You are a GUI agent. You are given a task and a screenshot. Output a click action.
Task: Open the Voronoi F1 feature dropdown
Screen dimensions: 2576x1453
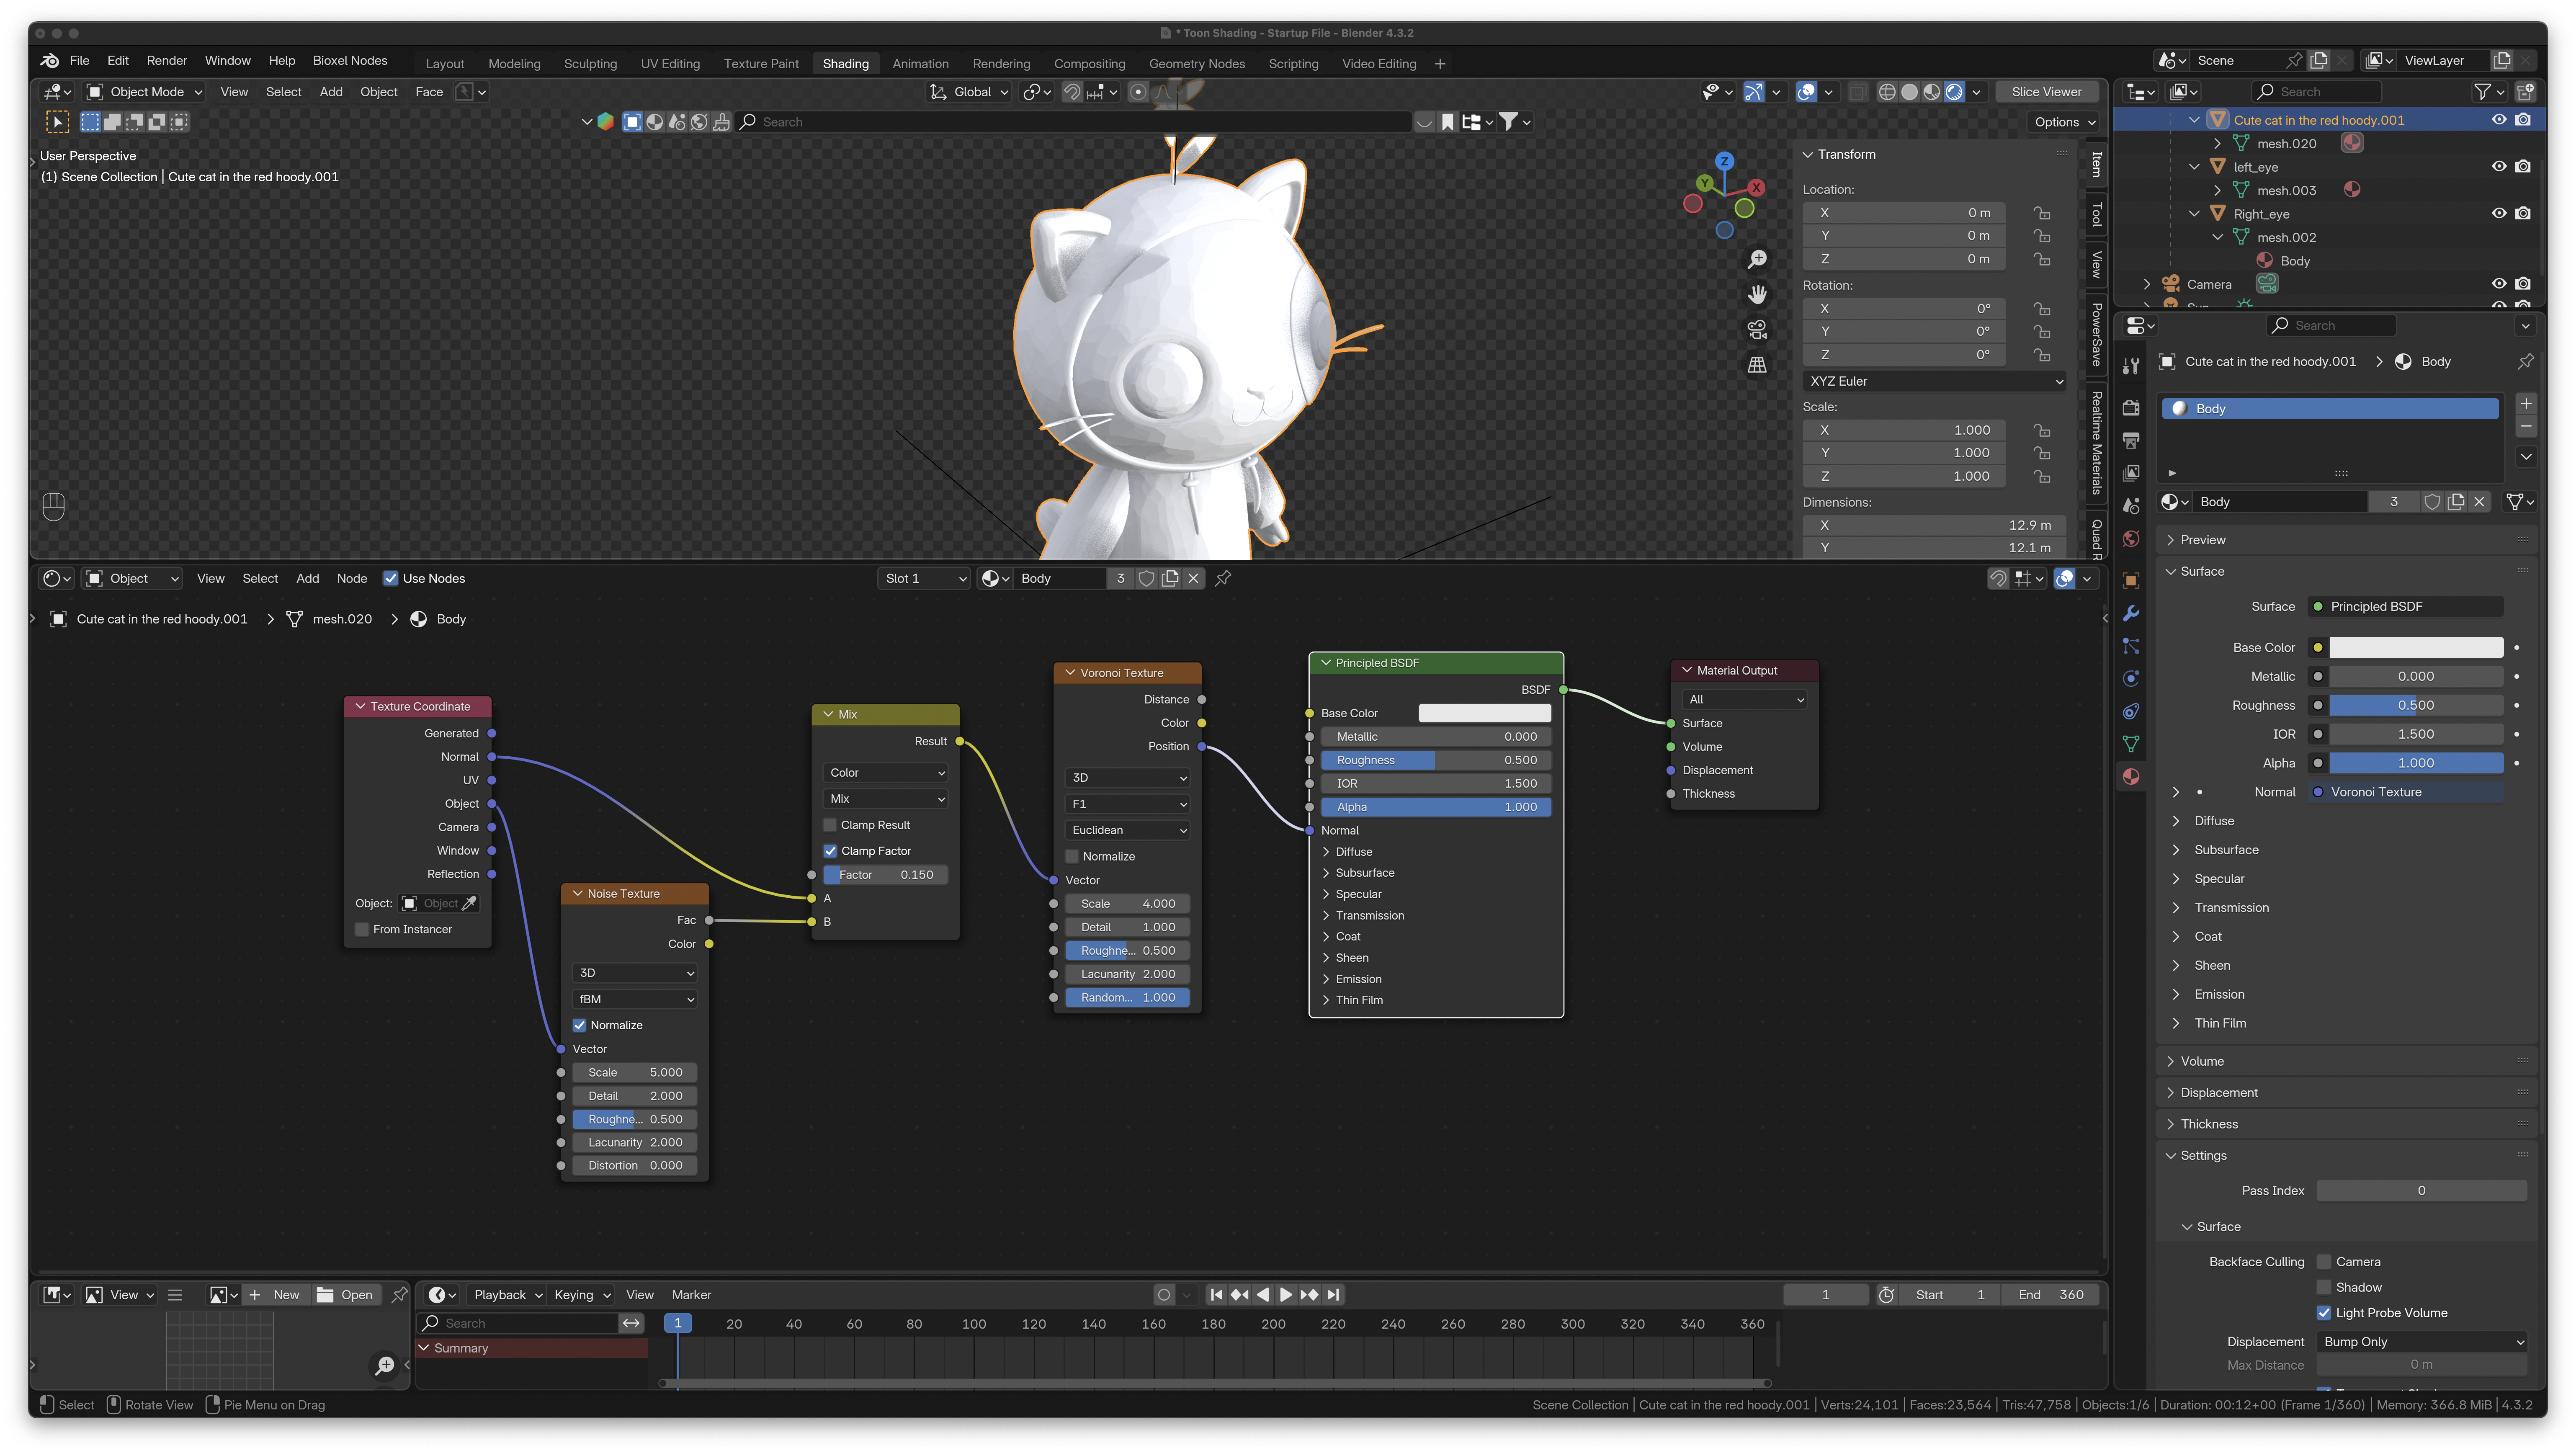click(1128, 805)
